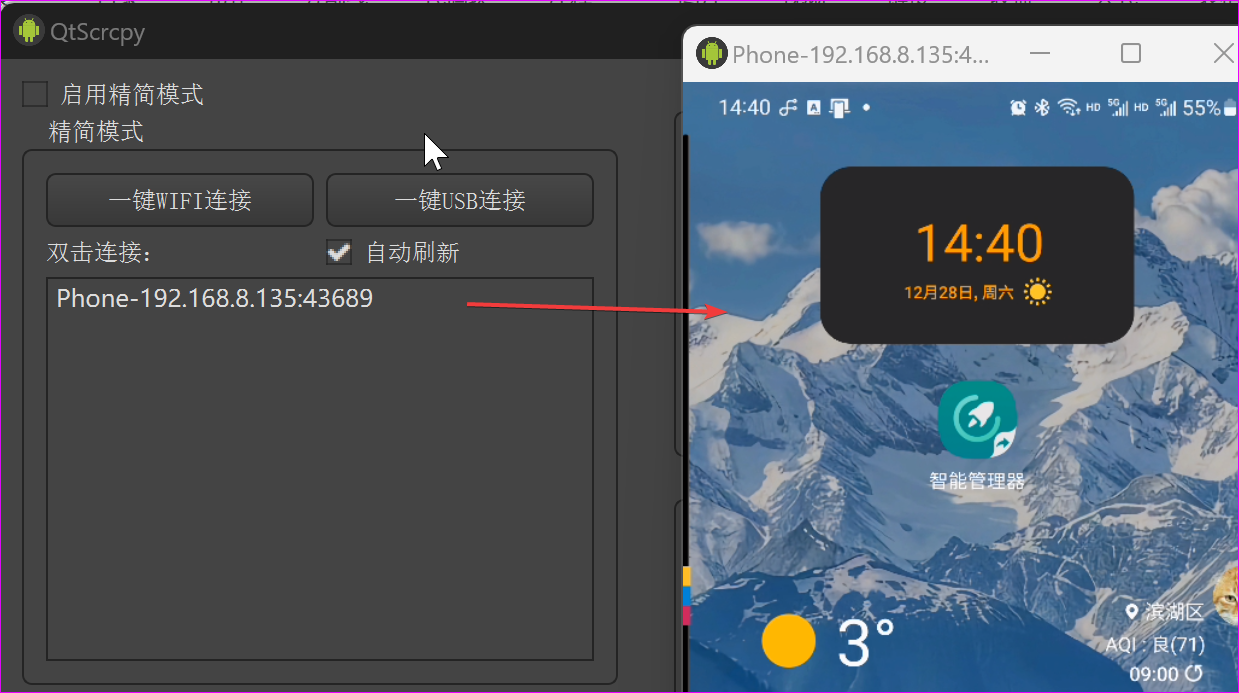1239x693 pixels.
Task: Open the QtScrcpy Android logo icon
Action: pos(29,30)
